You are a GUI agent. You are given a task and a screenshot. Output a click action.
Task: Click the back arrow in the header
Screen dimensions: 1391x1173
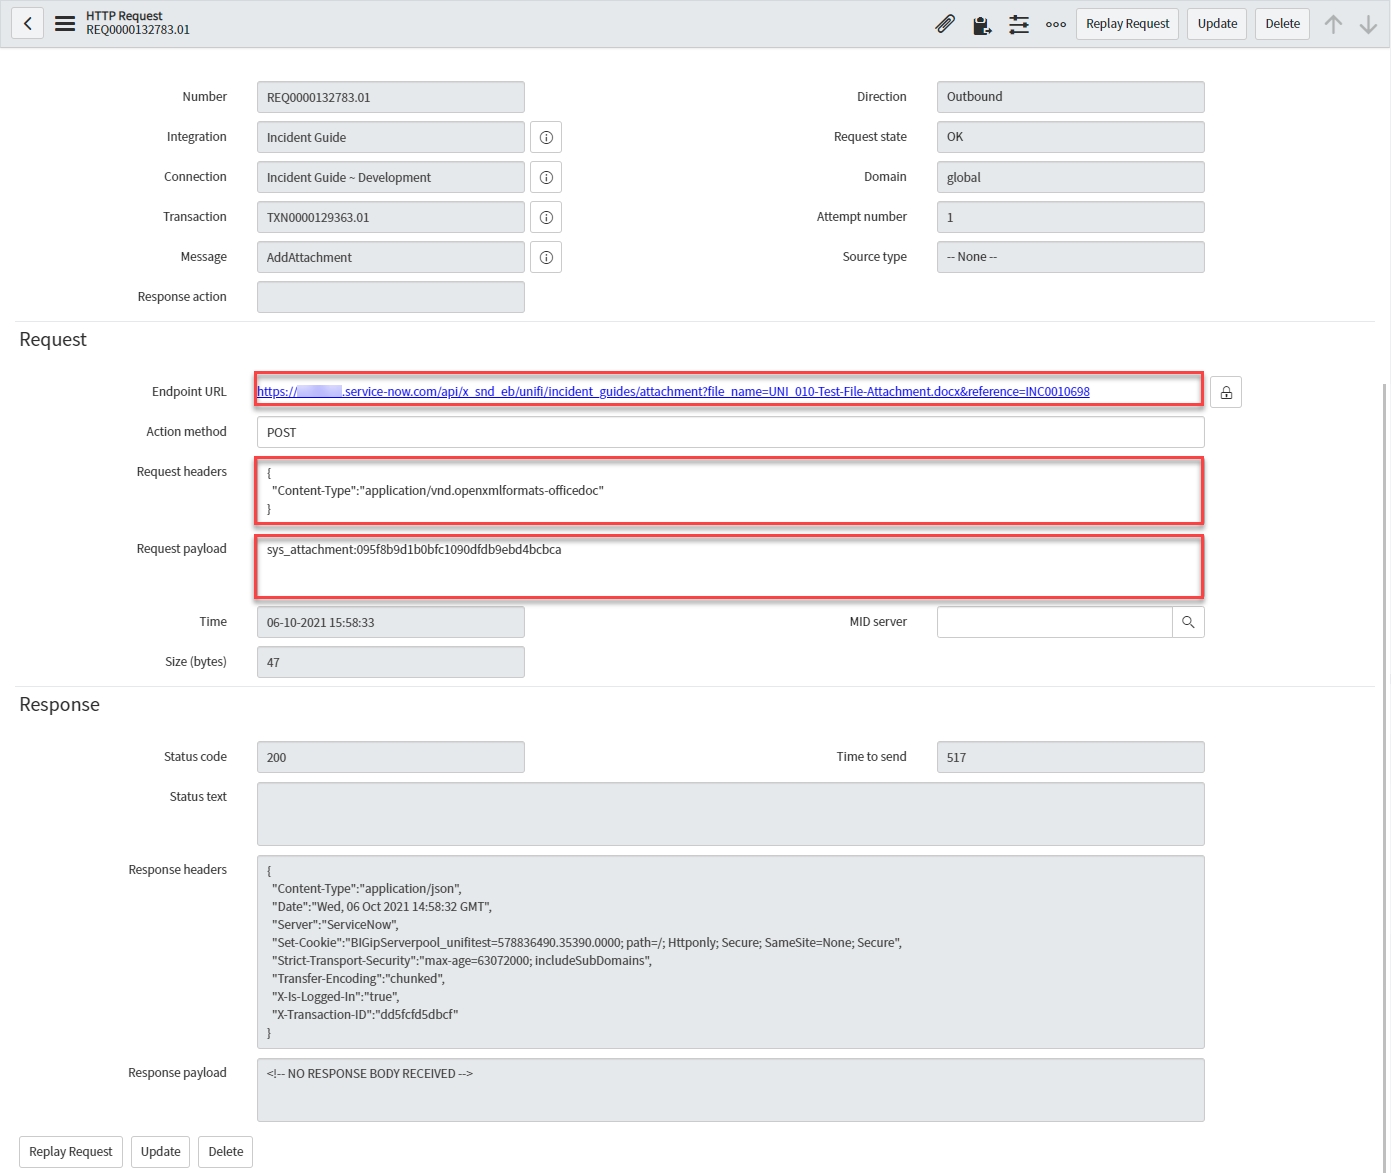pos(28,23)
